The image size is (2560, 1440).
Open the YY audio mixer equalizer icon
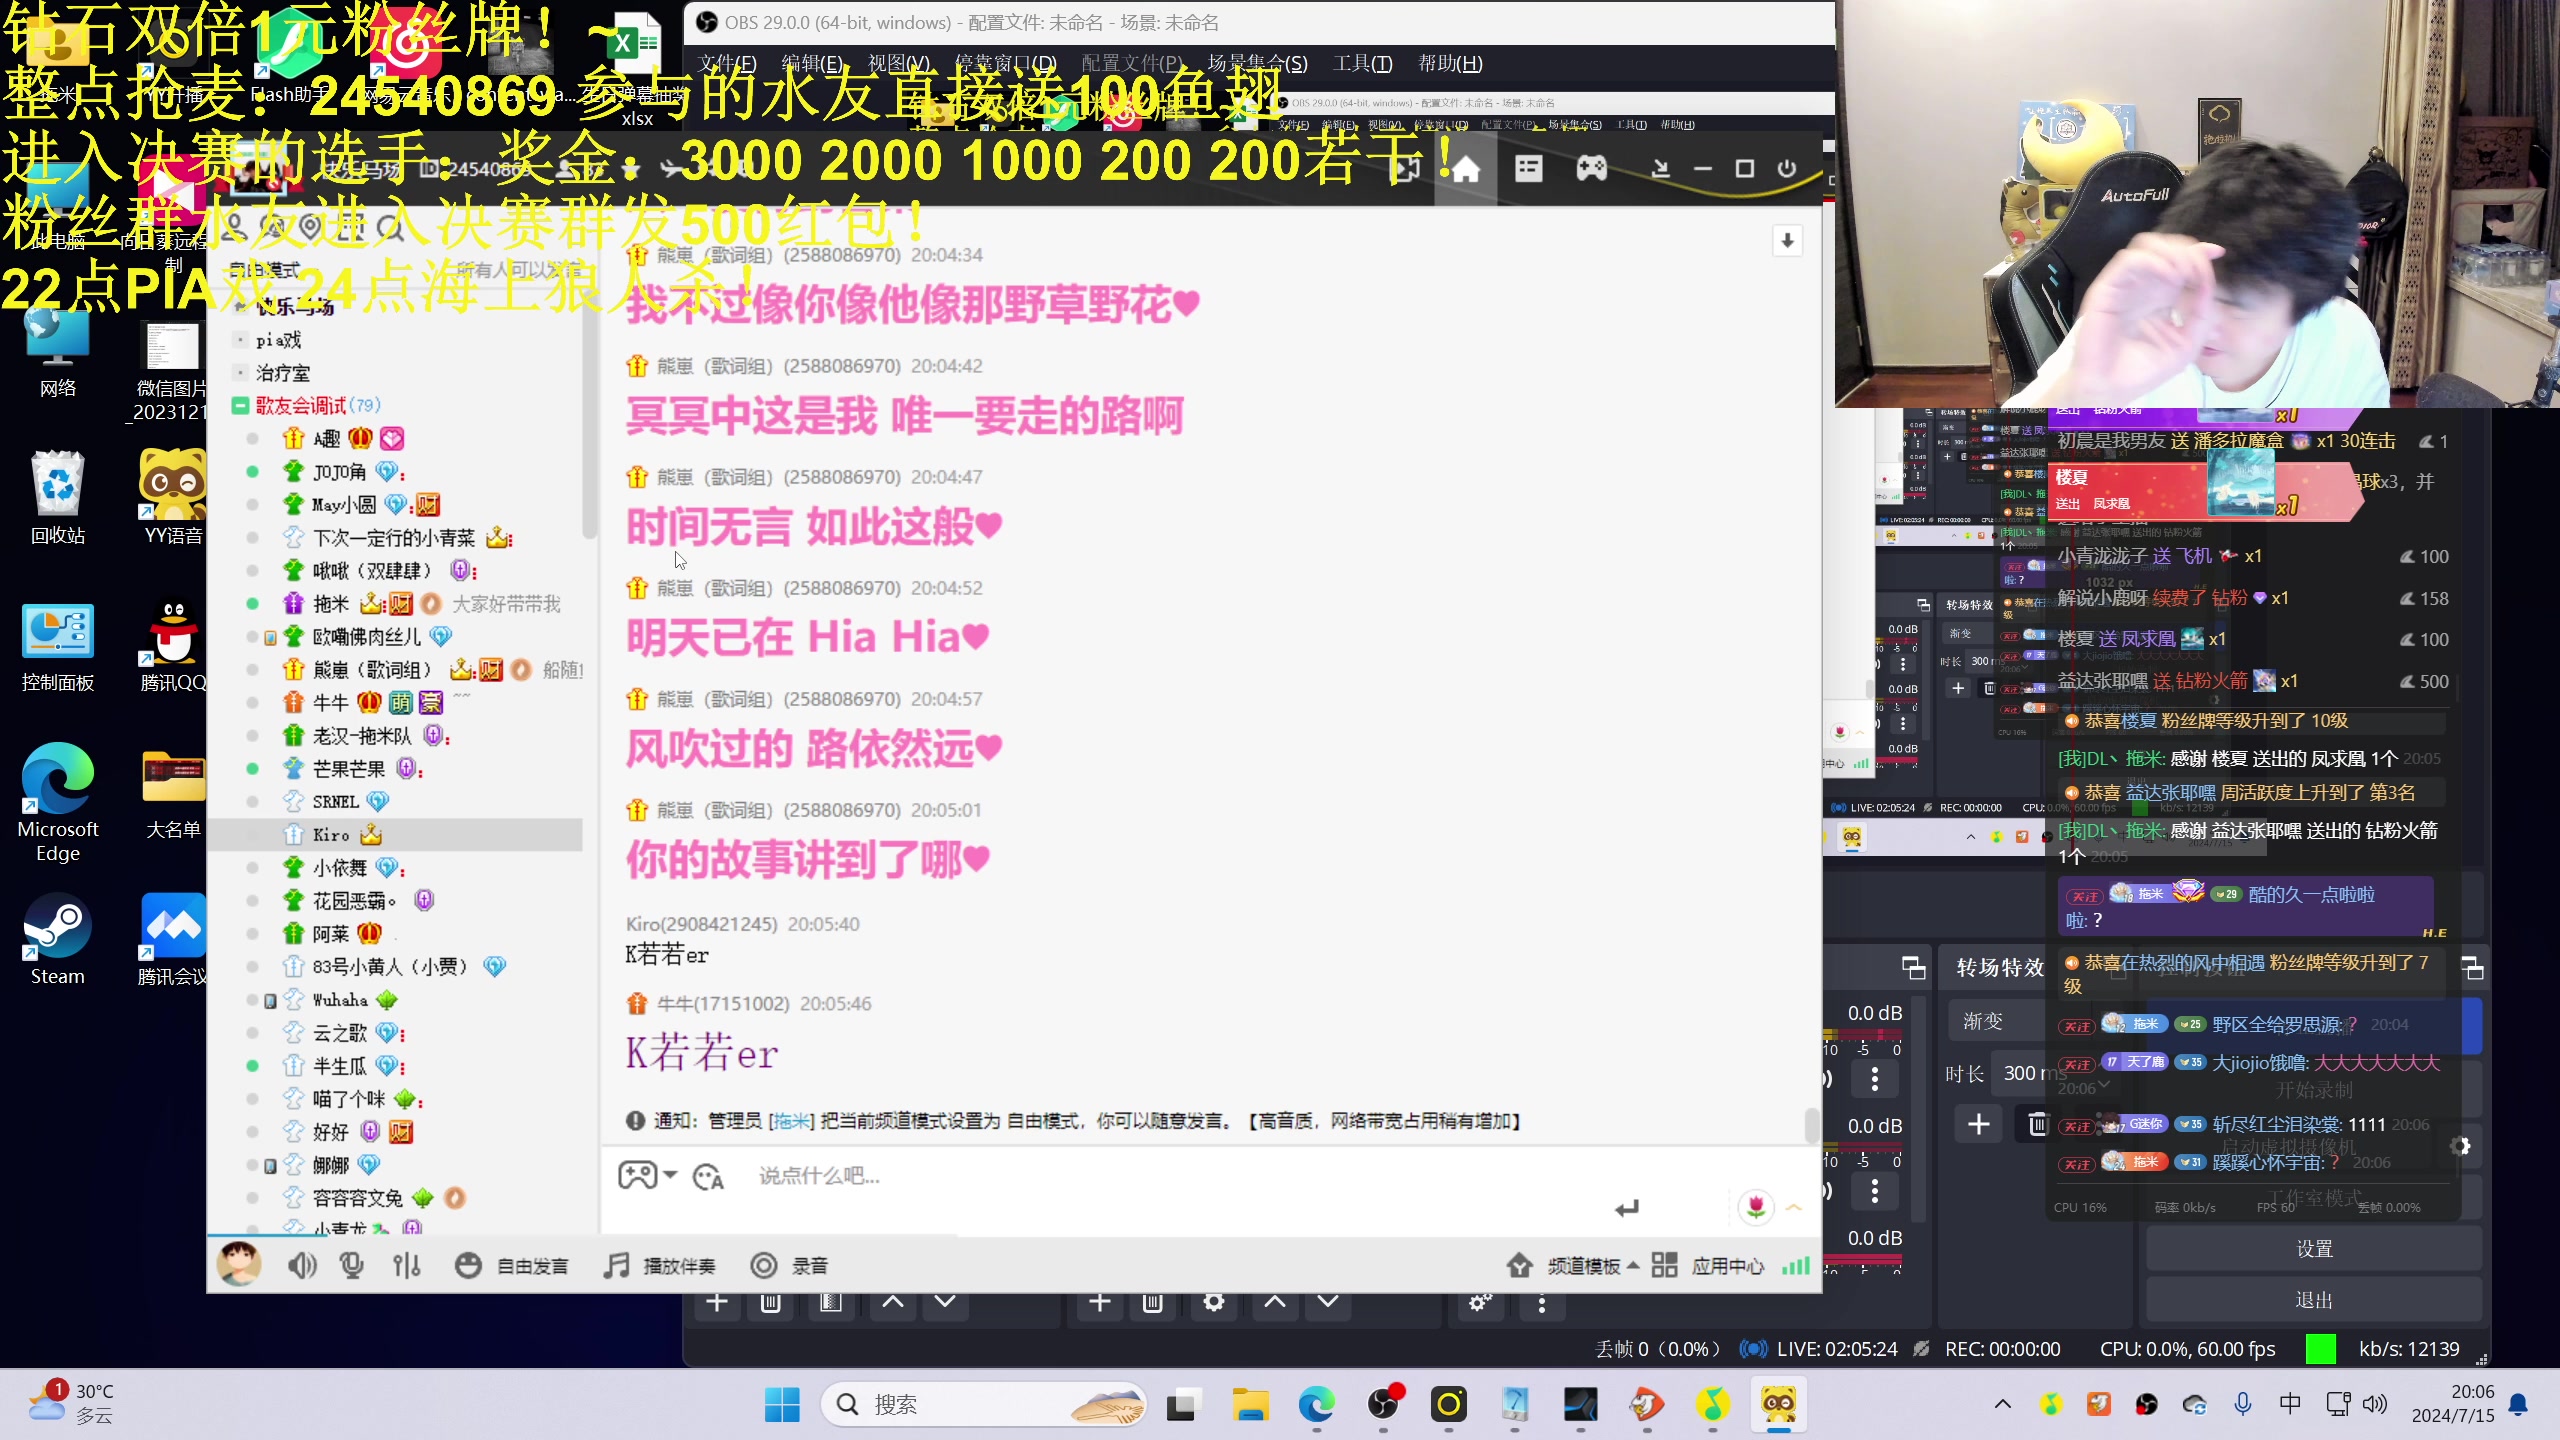click(407, 1266)
